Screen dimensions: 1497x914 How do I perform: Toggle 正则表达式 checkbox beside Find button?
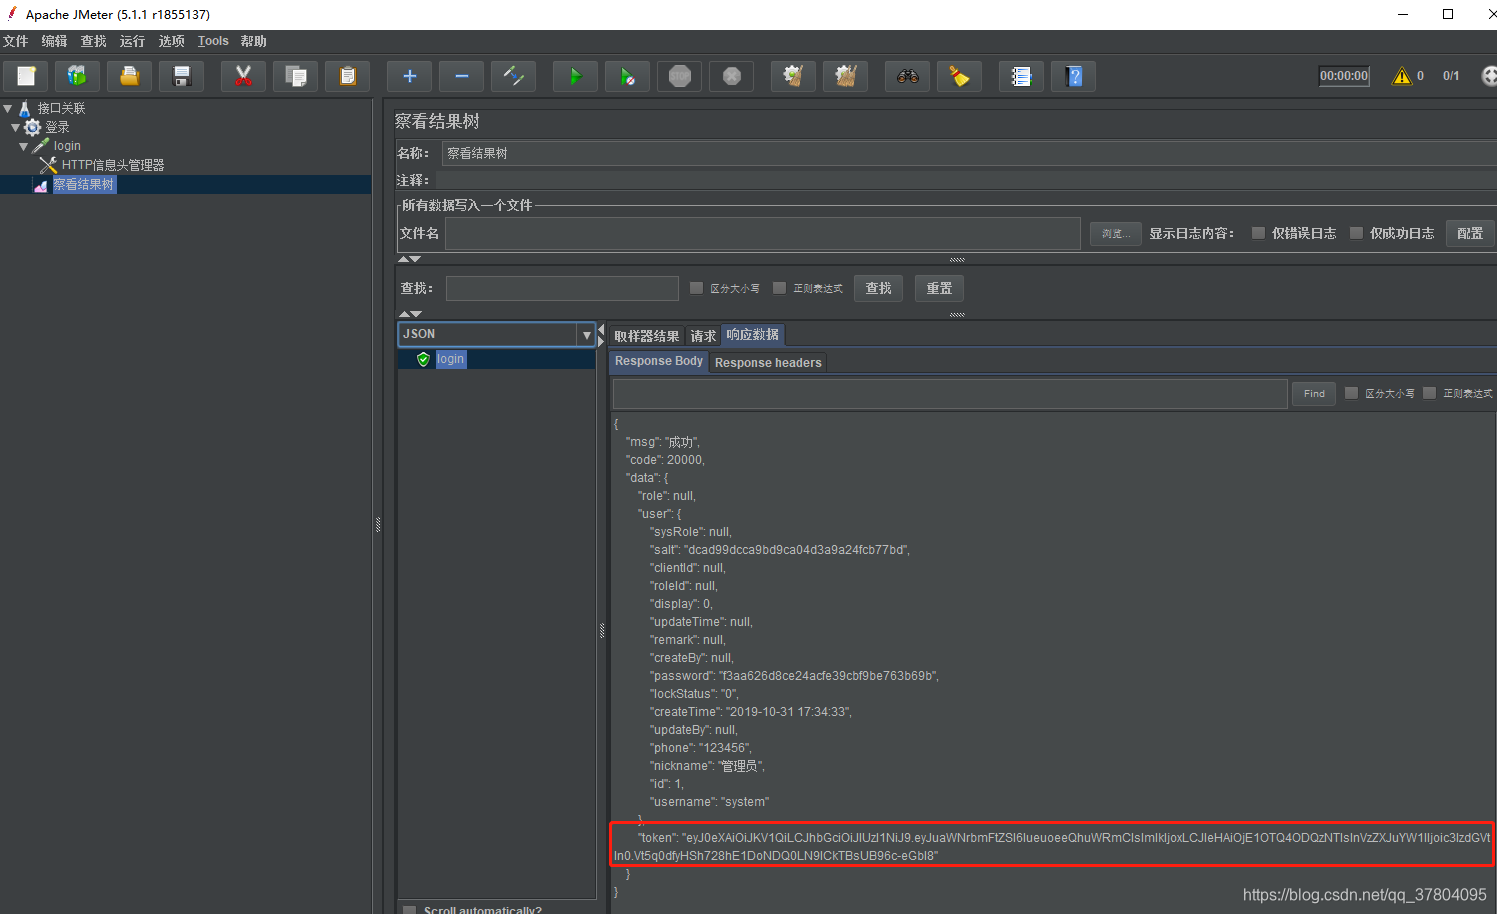point(1430,393)
